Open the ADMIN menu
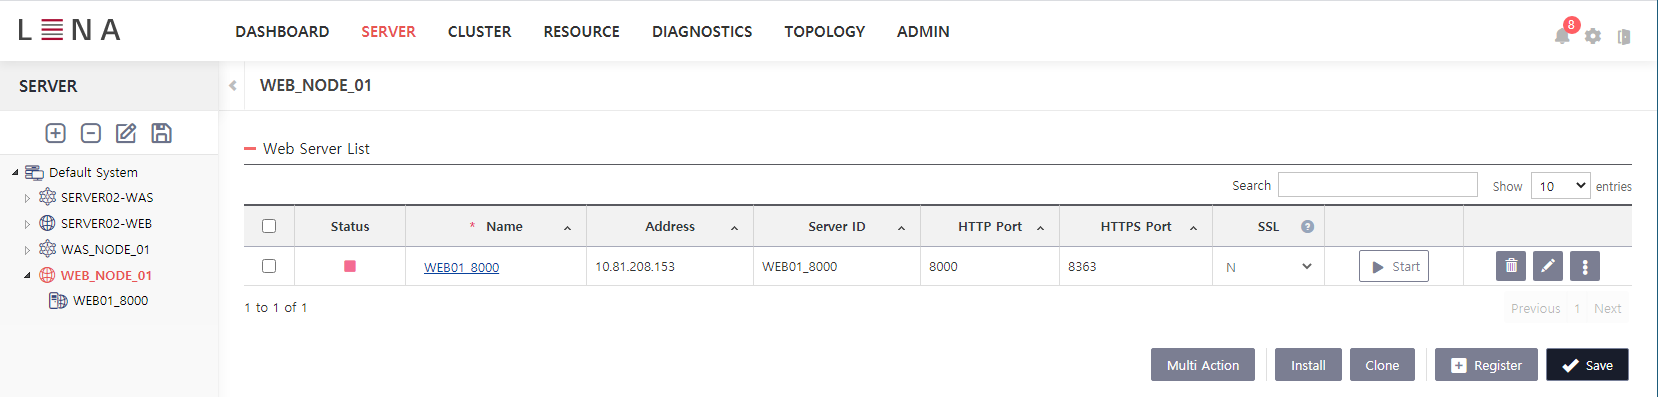 click(923, 32)
